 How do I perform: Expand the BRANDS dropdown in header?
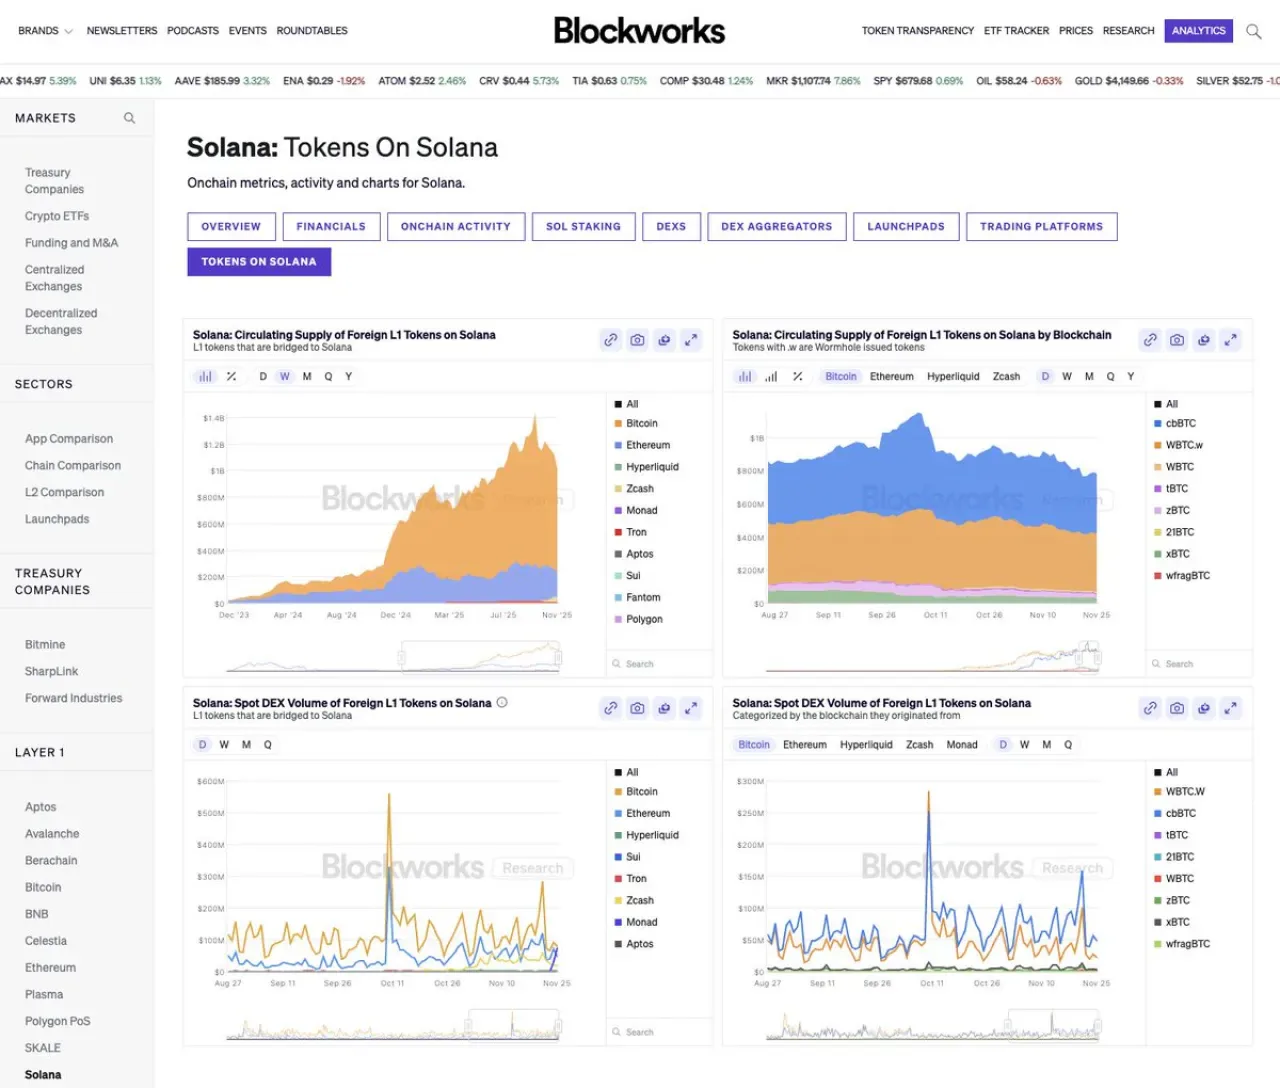click(45, 31)
